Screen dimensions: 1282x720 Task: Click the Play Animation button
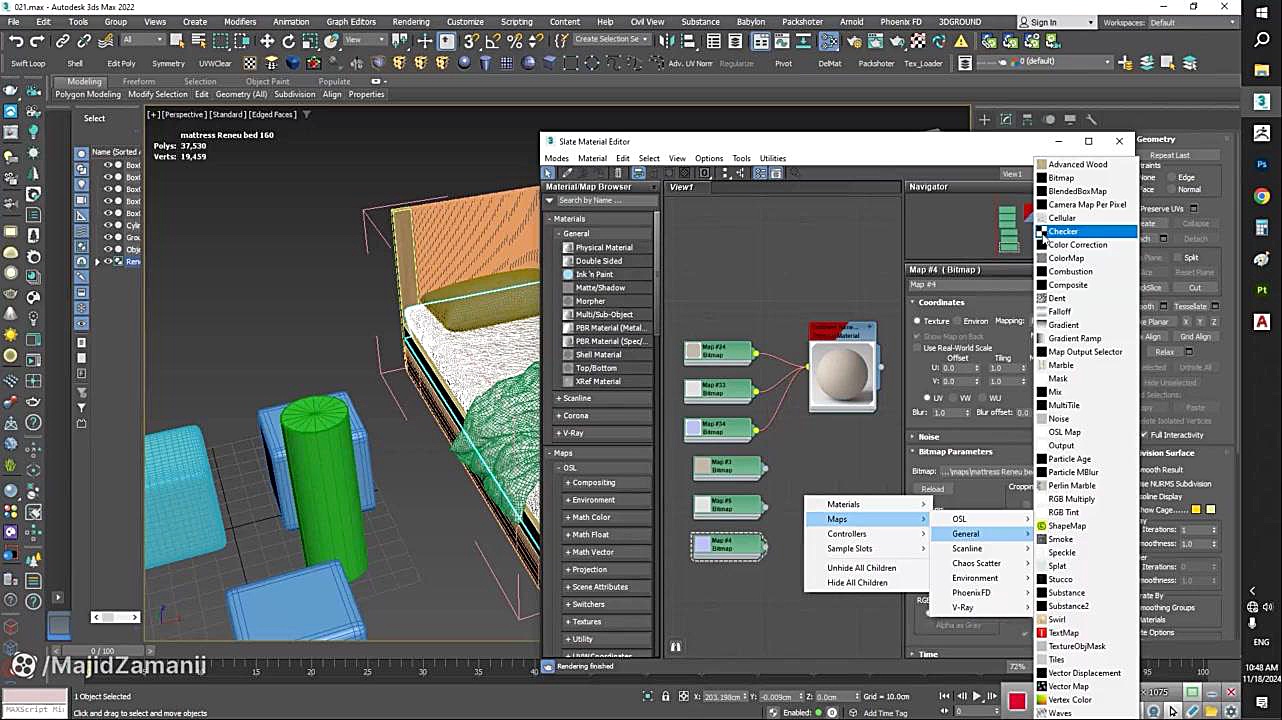coord(976,696)
